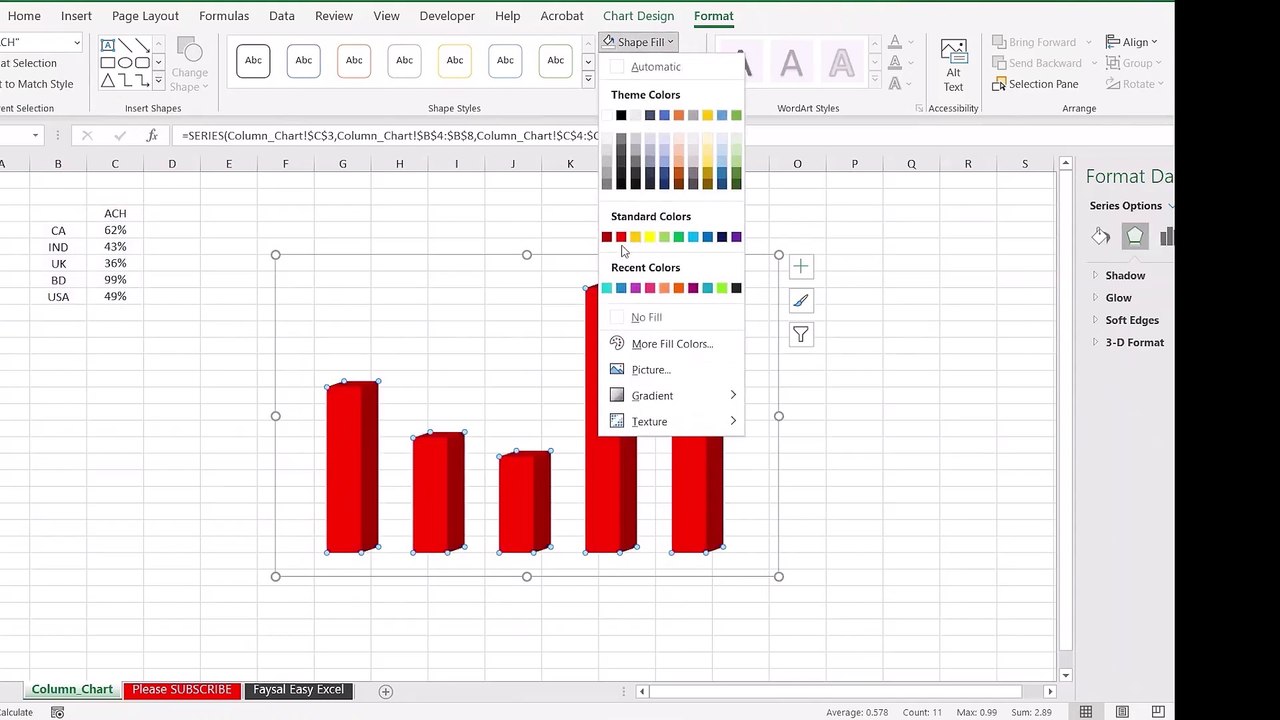1280x720 pixels.
Task: Expand the Insert Shapes gallery More arrow
Action: click(x=158, y=81)
